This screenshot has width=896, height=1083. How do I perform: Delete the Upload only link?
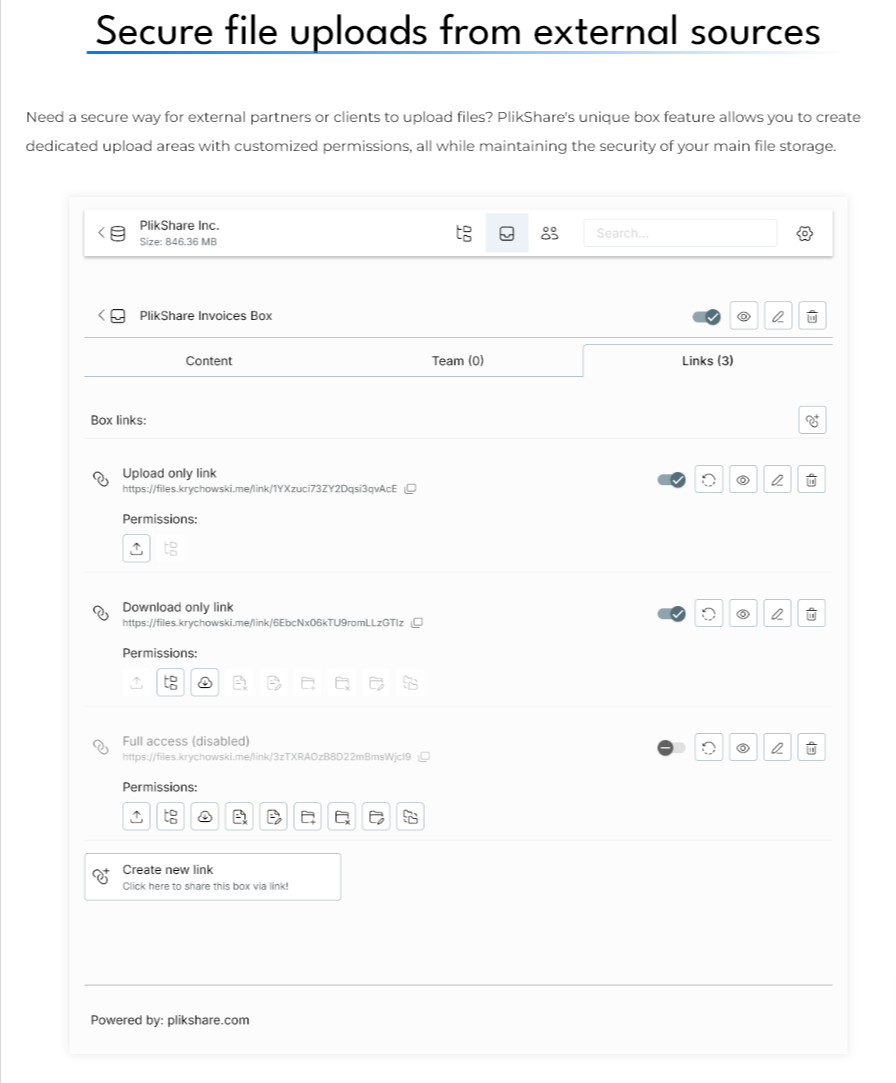(x=812, y=480)
